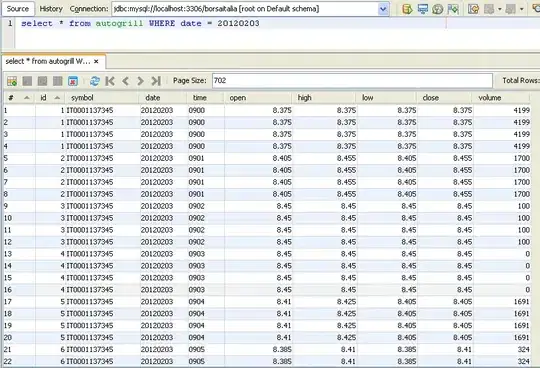Click the monitor-shaped icon in editor toolbar
540x368 pixels.
pos(423,9)
